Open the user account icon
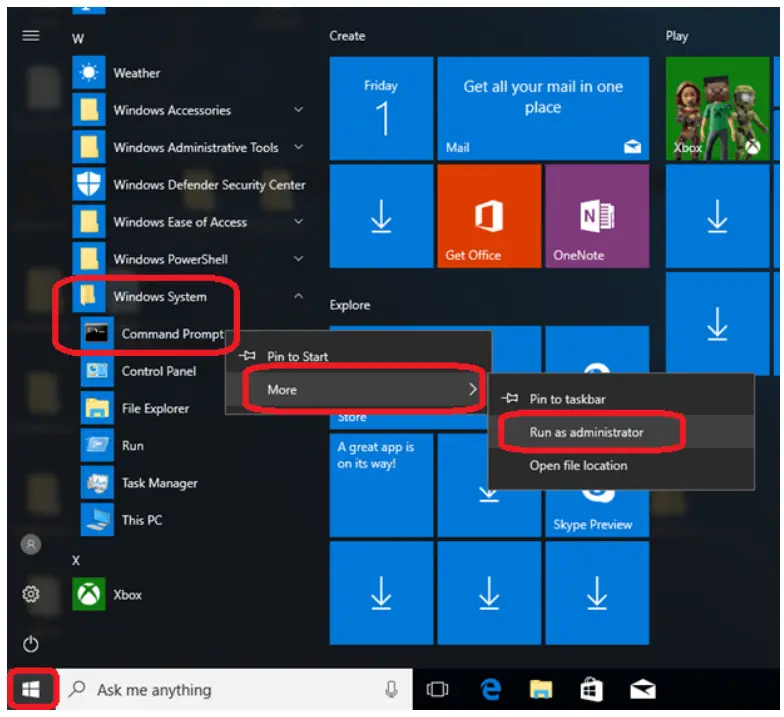This screenshot has width=784, height=717. [30, 544]
